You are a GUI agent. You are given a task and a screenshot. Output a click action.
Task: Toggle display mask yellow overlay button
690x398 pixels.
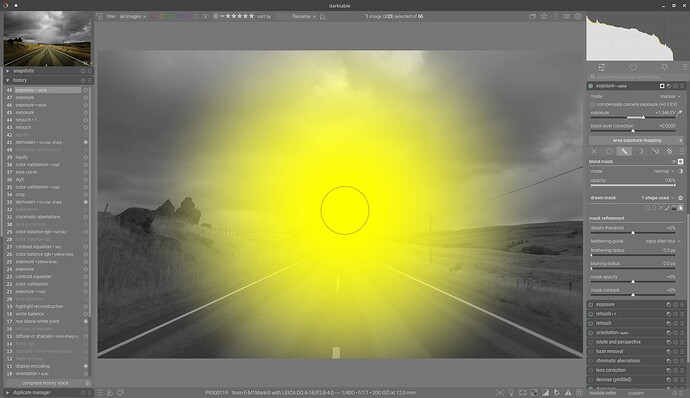(681, 162)
